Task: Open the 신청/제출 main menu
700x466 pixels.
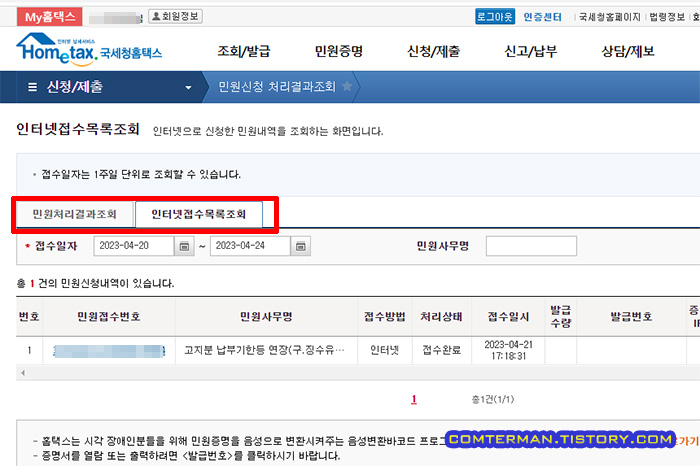Action: [x=433, y=51]
